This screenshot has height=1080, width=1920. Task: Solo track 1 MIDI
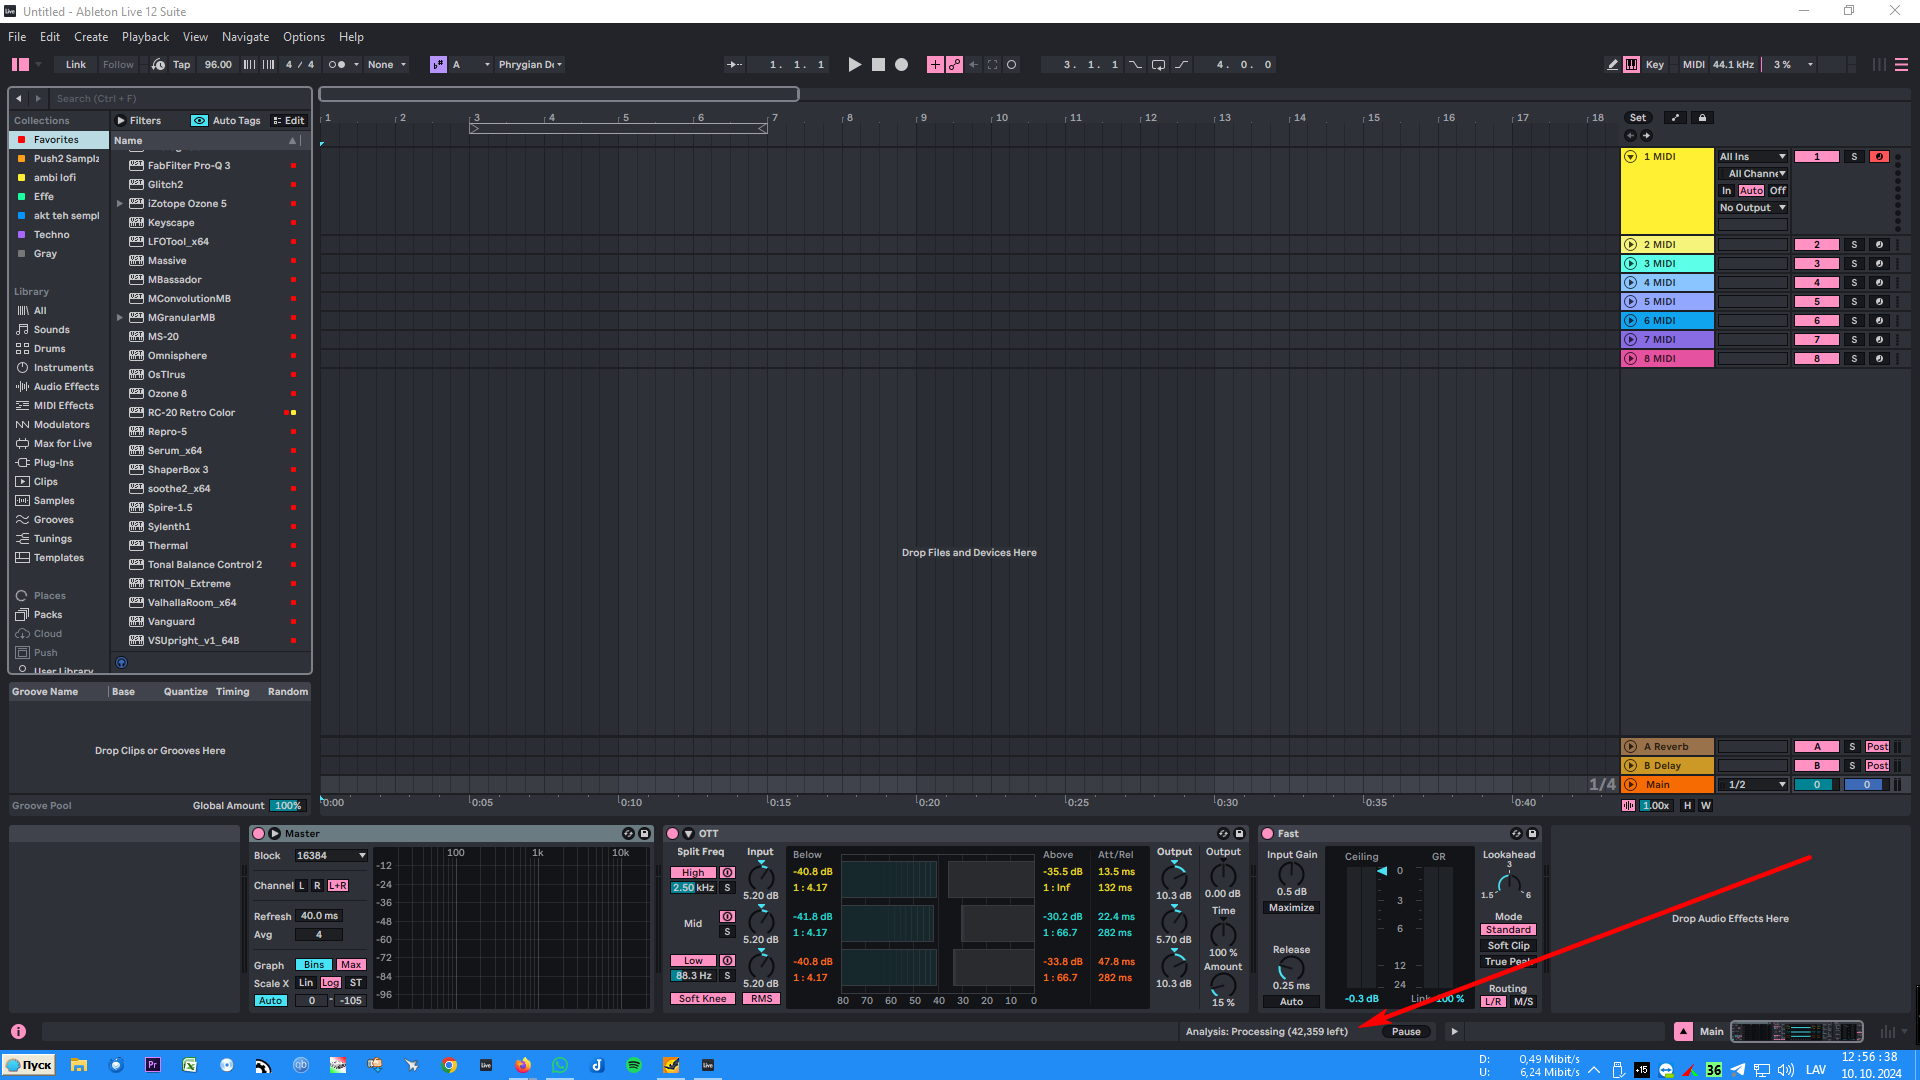tap(1854, 157)
